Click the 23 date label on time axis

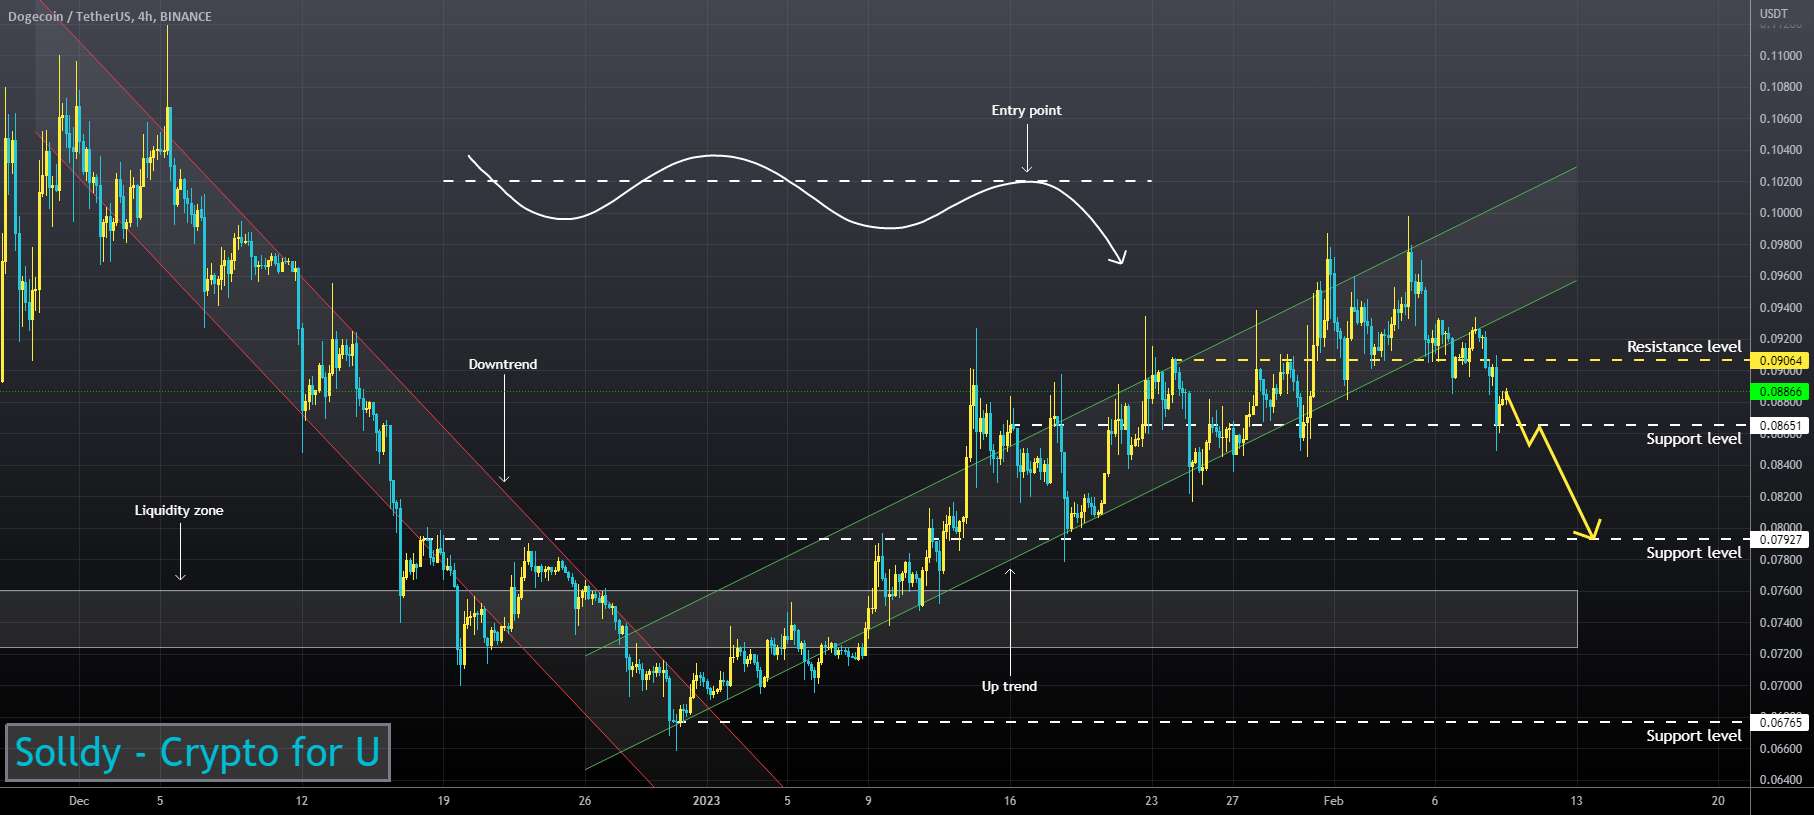pos(1151,801)
